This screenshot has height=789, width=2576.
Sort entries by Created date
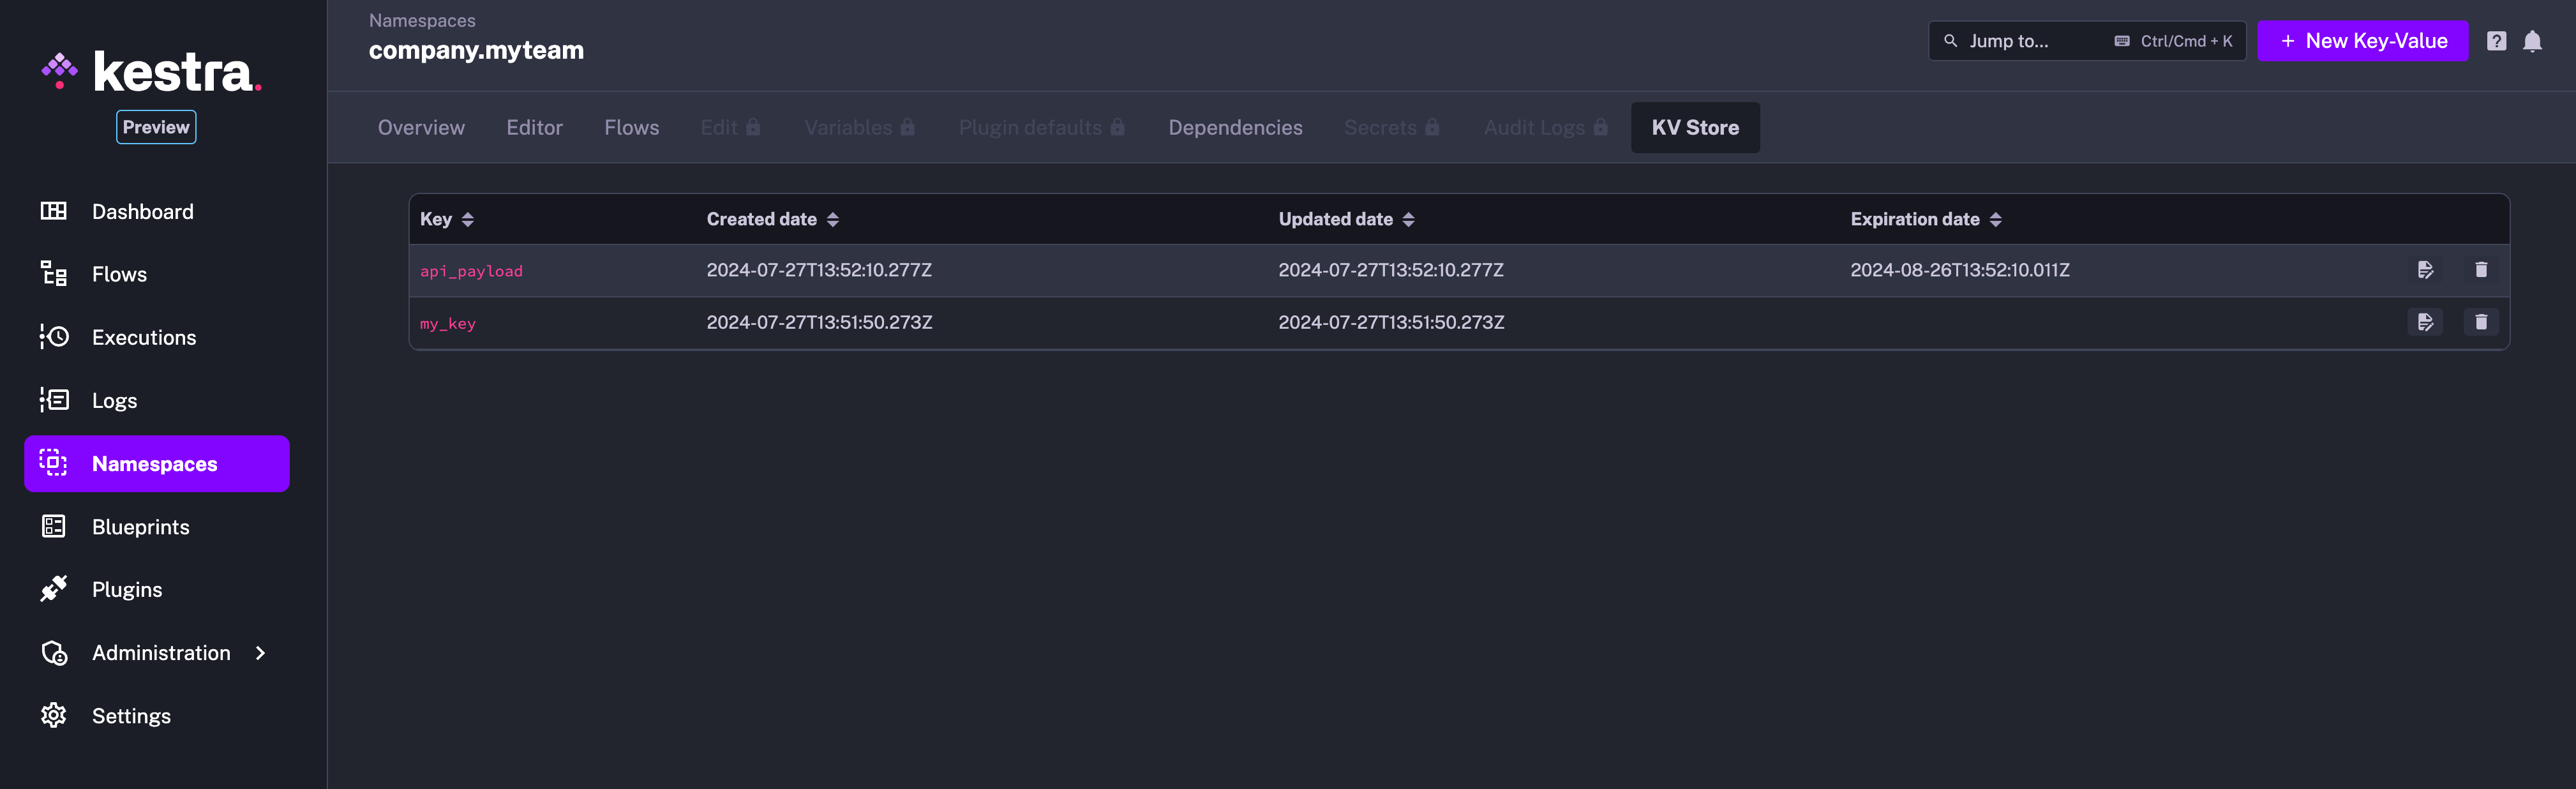click(772, 219)
